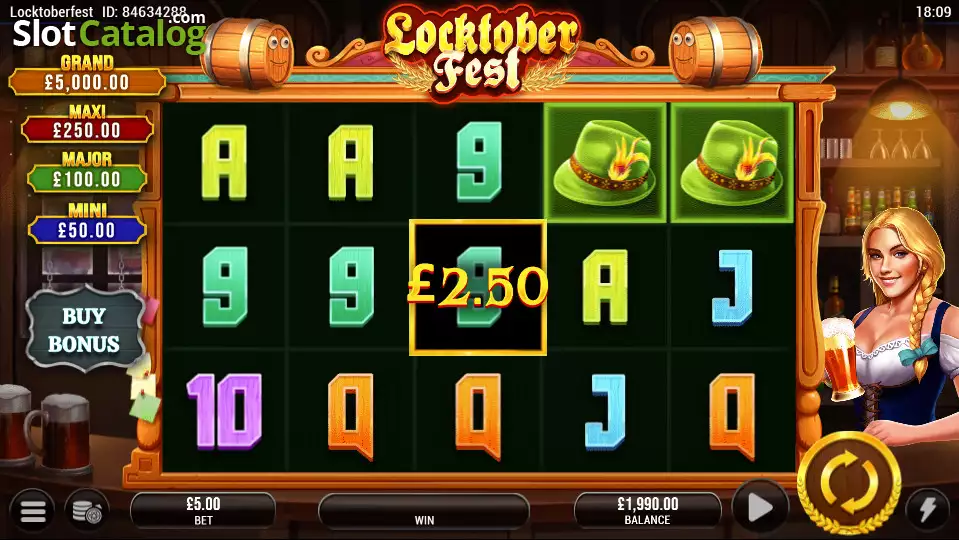Click the SlotCatalog.com logo
The height and width of the screenshot is (540, 959).
109,32
